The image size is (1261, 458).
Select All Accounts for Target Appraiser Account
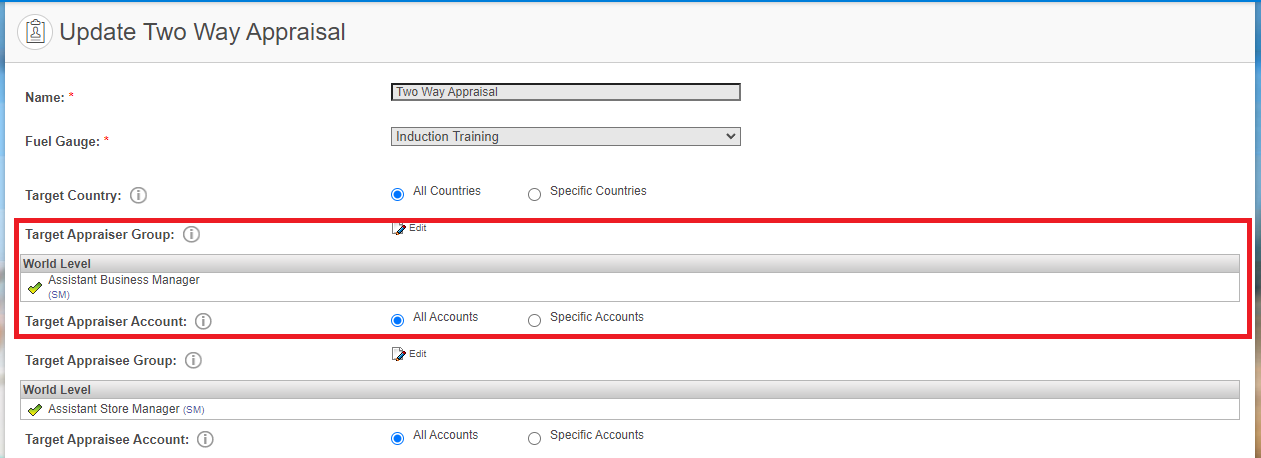(398, 320)
